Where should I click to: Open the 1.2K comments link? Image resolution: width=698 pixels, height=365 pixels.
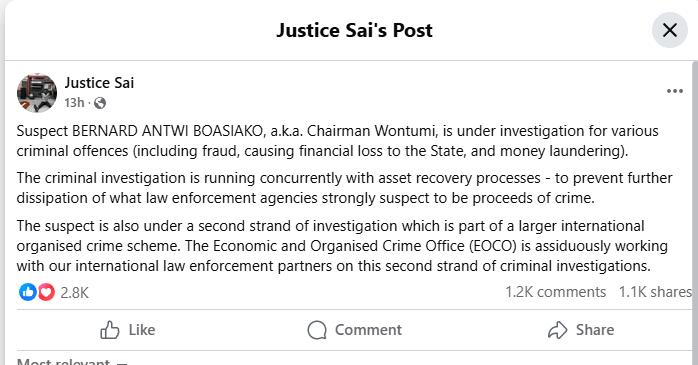point(555,292)
